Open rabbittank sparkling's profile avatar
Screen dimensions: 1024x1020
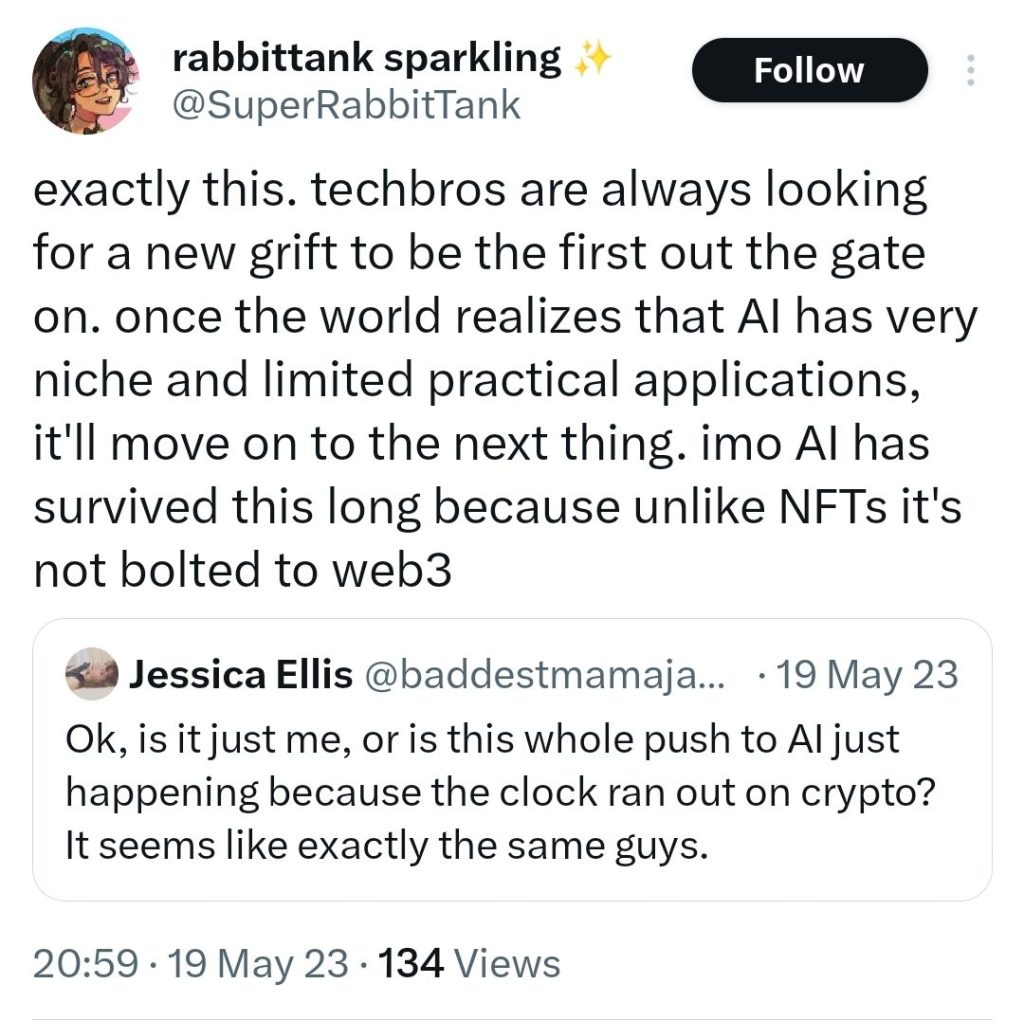click(x=86, y=80)
